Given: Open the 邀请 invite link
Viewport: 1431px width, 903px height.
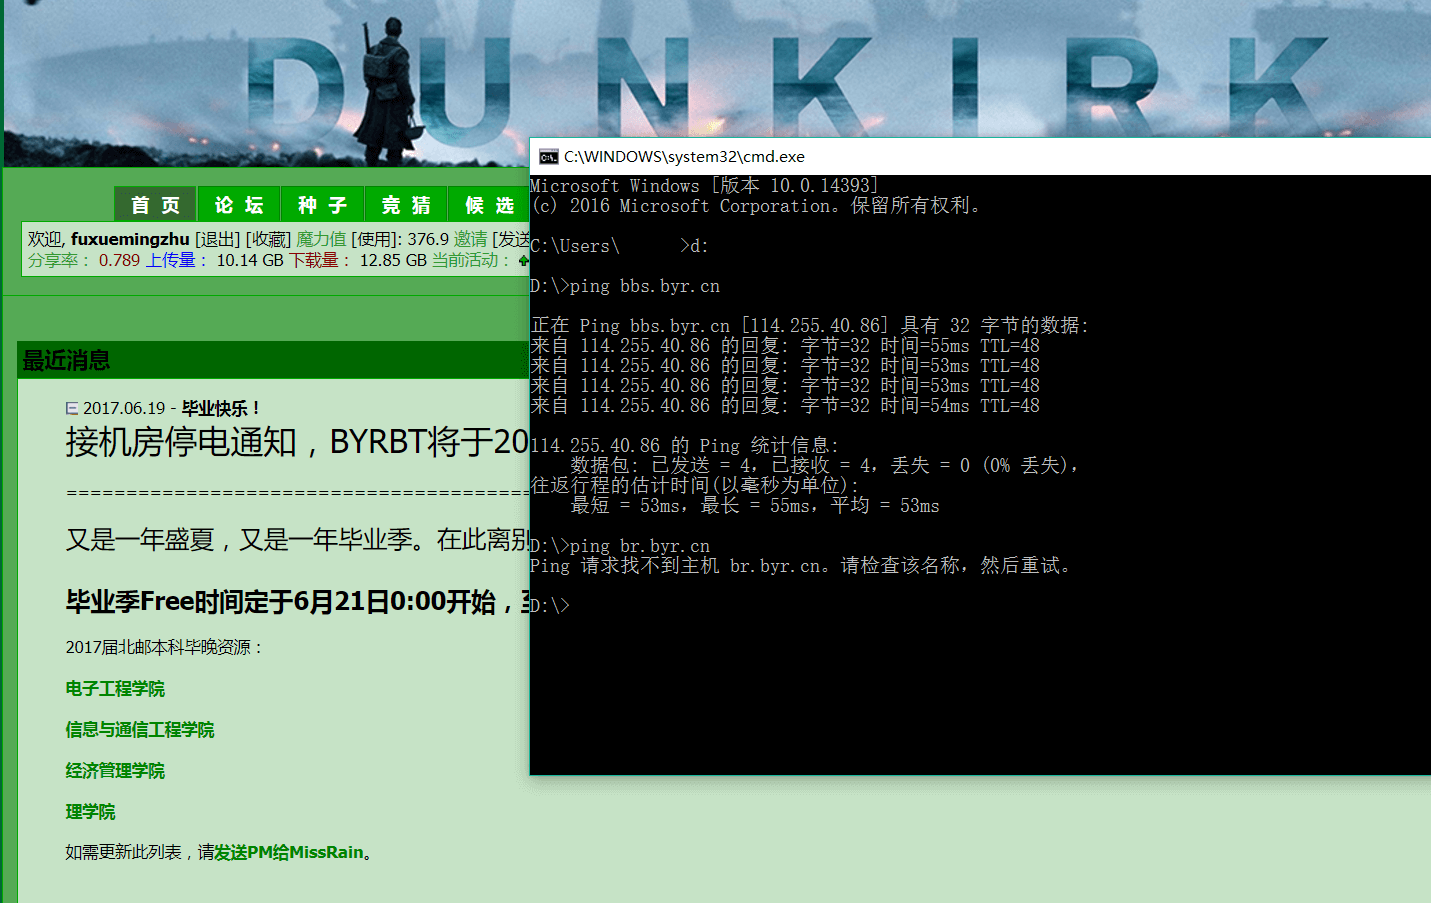Looking at the screenshot, I should tap(470, 239).
